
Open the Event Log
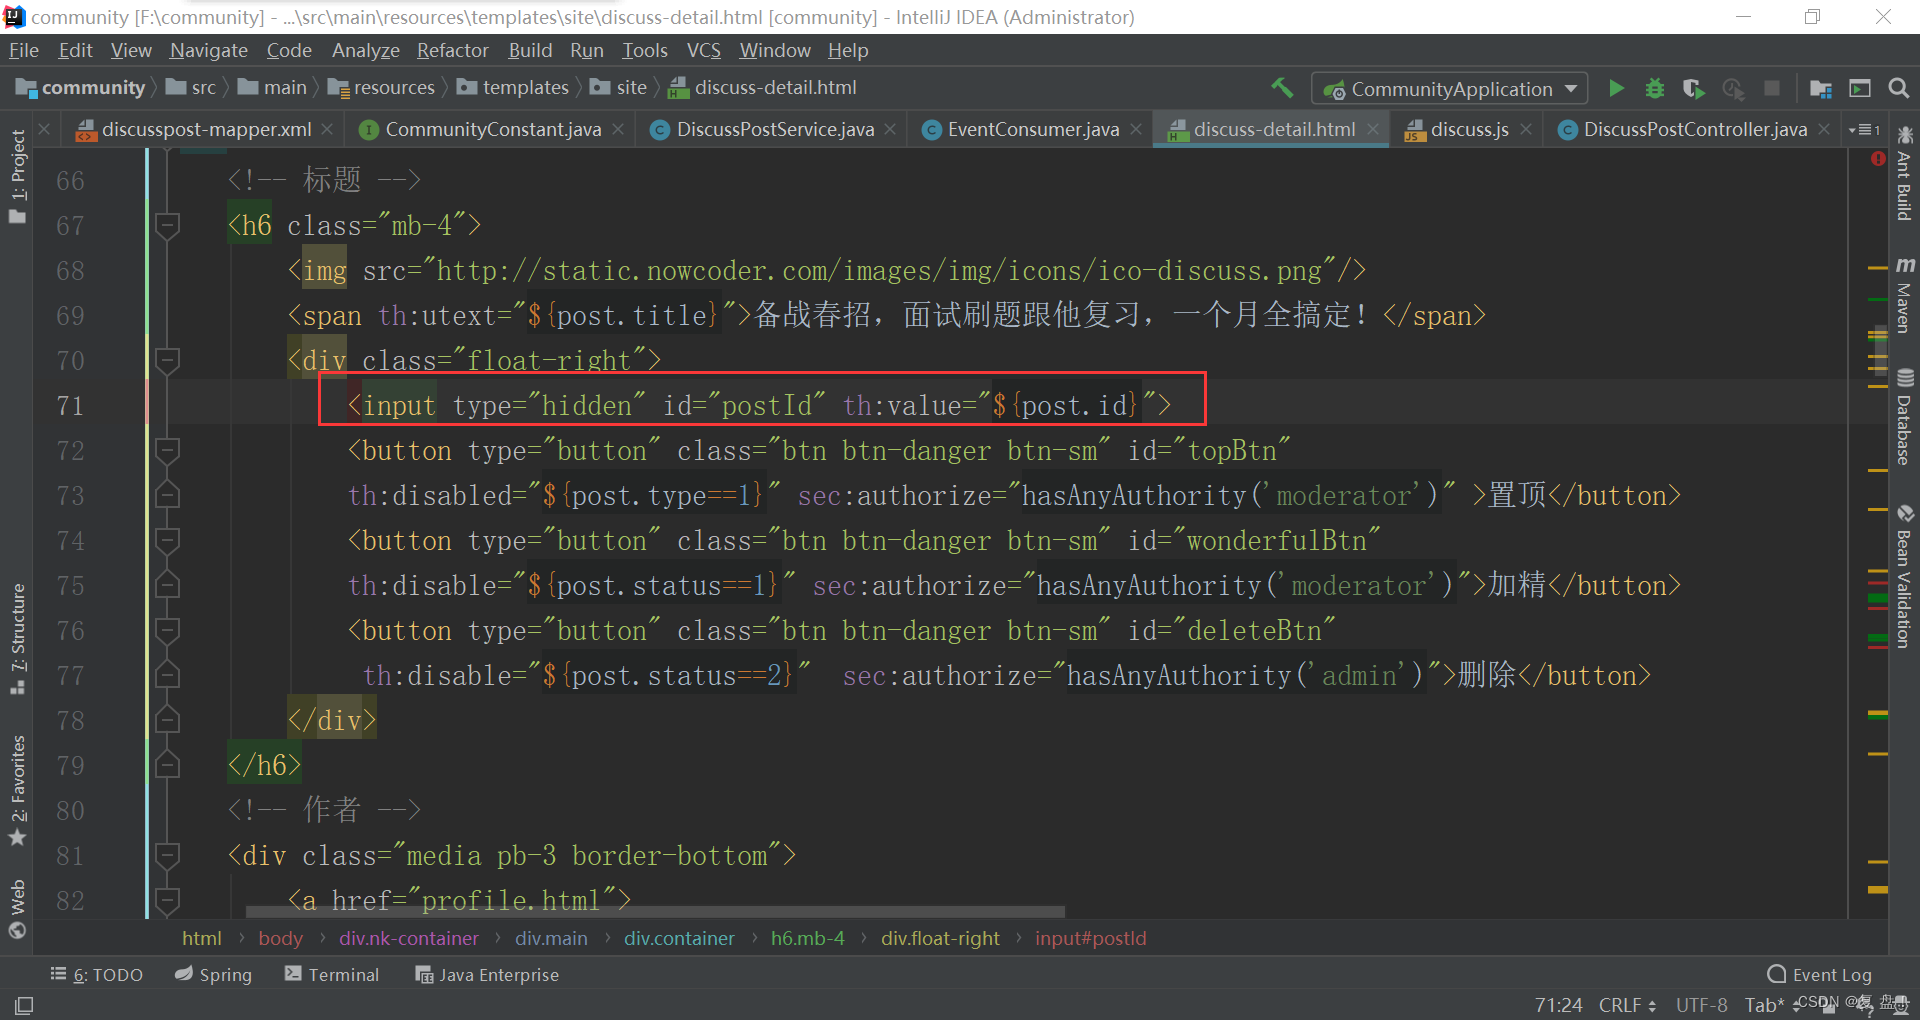[x=1819, y=974]
